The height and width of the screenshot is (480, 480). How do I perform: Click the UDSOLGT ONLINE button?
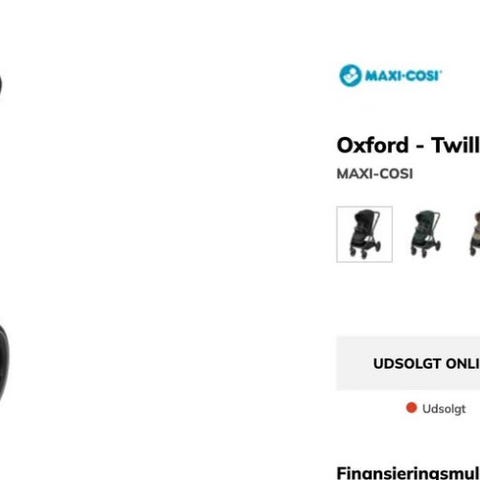(x=426, y=364)
